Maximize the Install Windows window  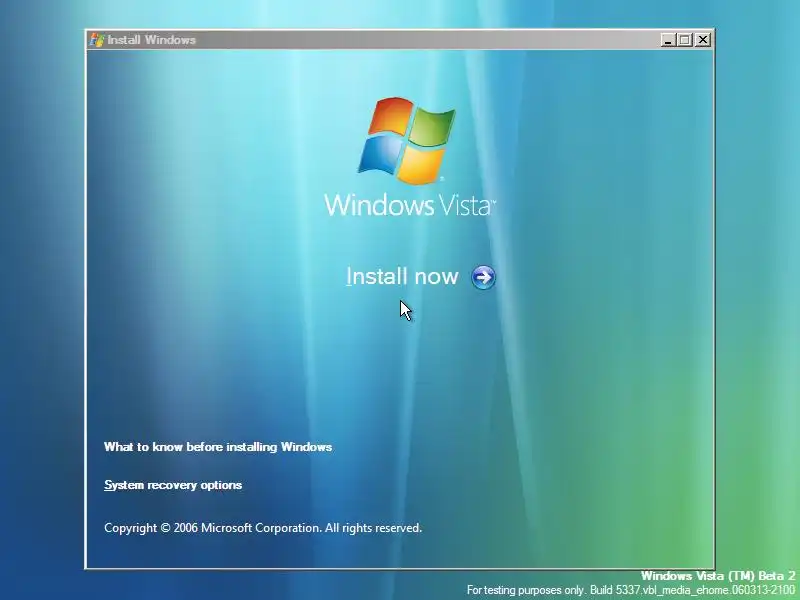point(685,40)
